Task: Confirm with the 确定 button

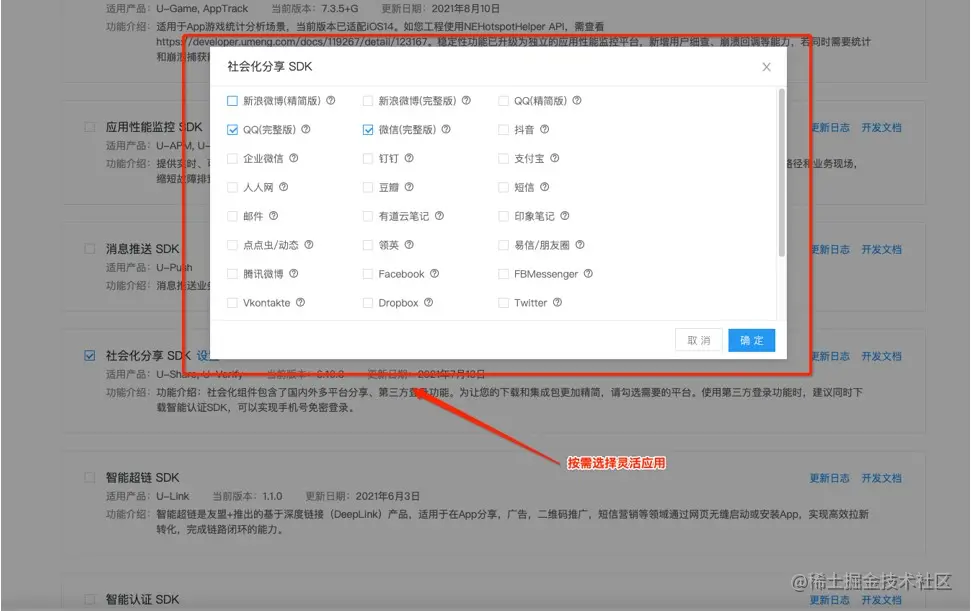Action: point(751,340)
